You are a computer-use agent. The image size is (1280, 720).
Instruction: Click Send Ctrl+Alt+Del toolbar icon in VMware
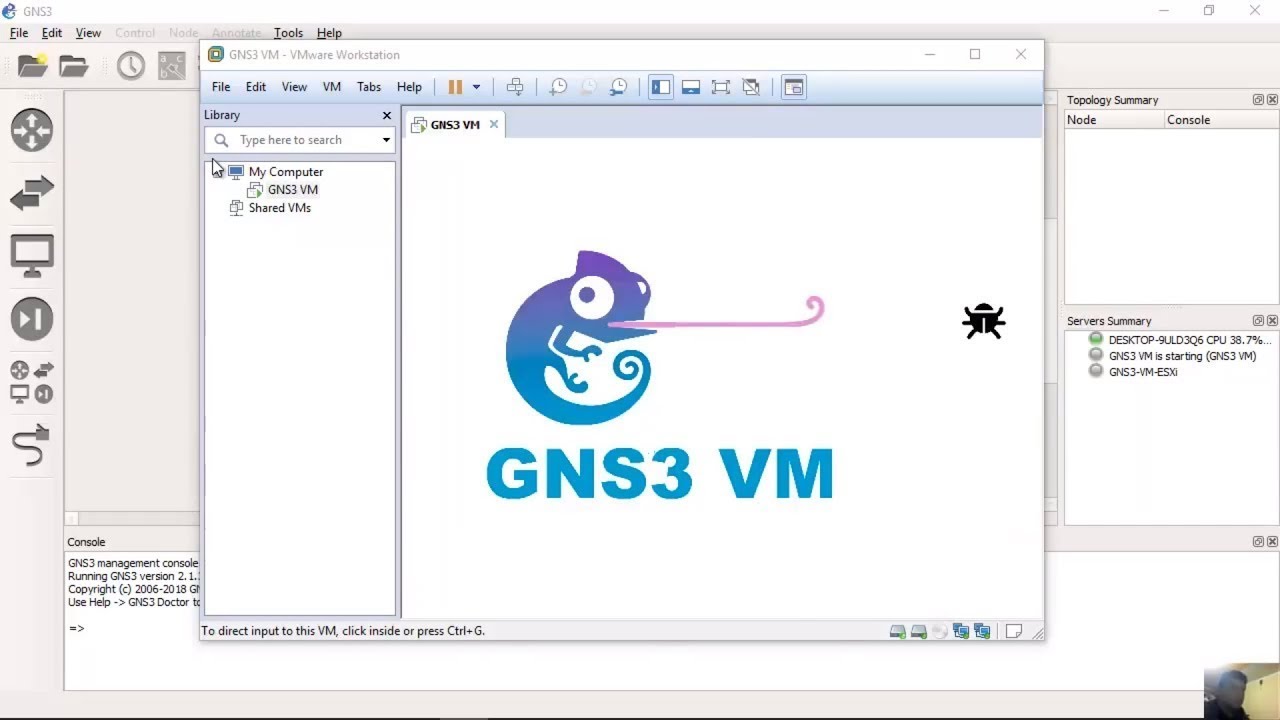(515, 87)
